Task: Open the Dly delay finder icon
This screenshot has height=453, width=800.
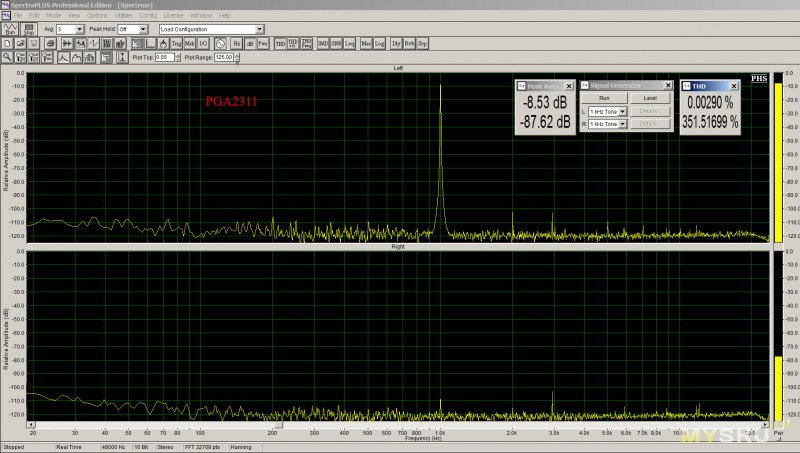Action: [396, 44]
